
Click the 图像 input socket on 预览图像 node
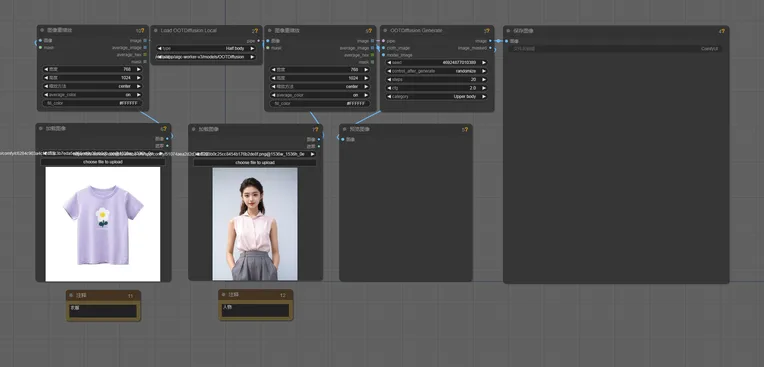(x=343, y=140)
